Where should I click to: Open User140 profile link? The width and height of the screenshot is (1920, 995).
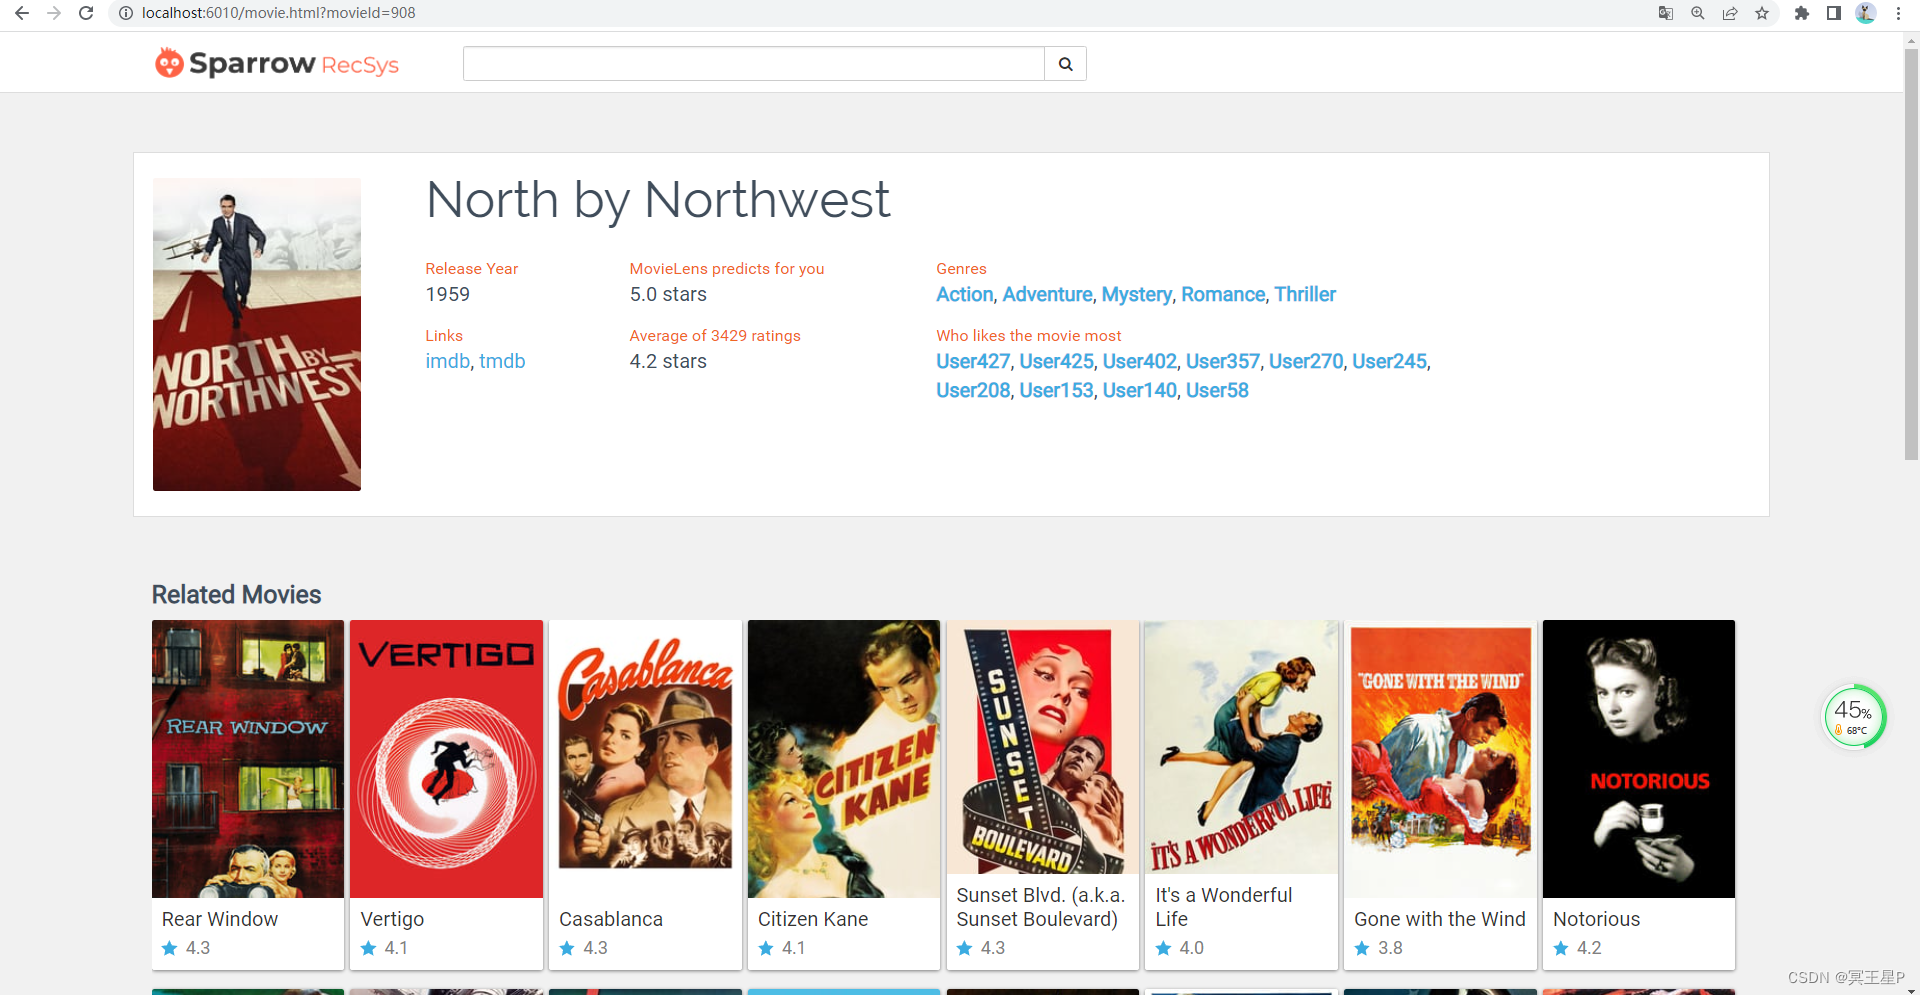[1140, 390]
